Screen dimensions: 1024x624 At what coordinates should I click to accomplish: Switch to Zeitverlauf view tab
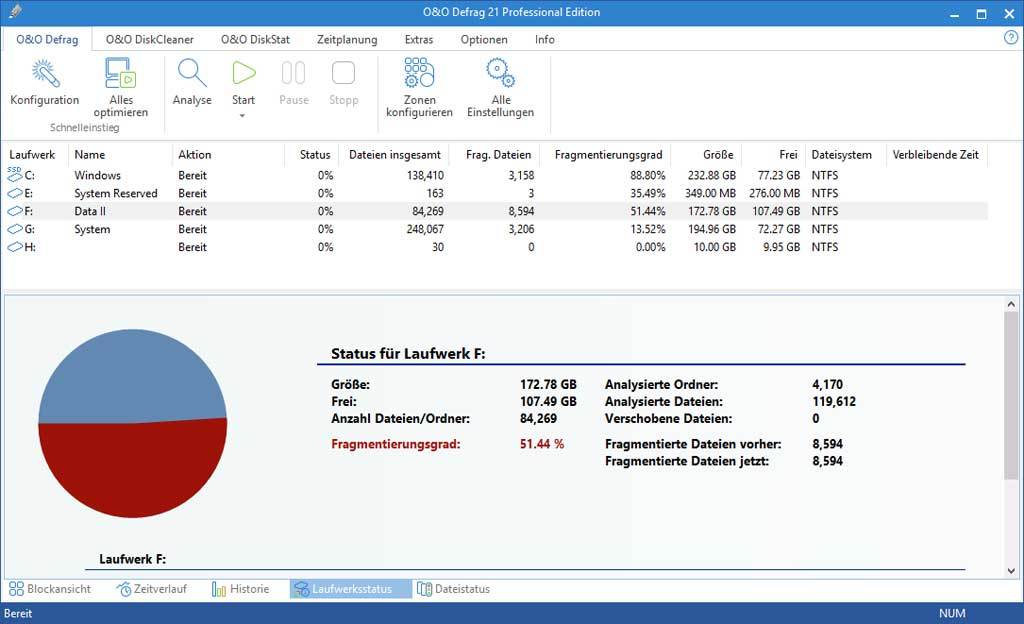152,589
